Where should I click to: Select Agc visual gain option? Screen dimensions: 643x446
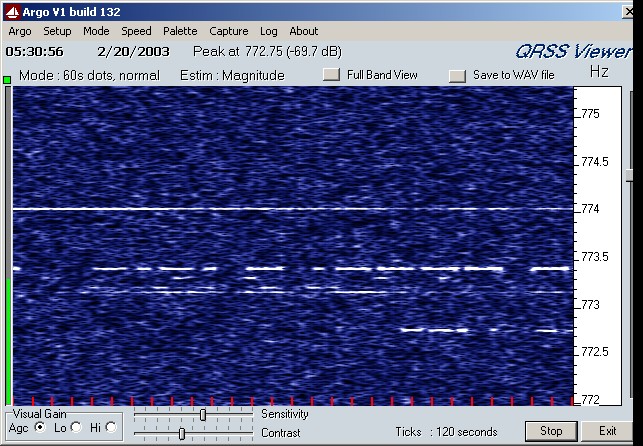[x=40, y=428]
